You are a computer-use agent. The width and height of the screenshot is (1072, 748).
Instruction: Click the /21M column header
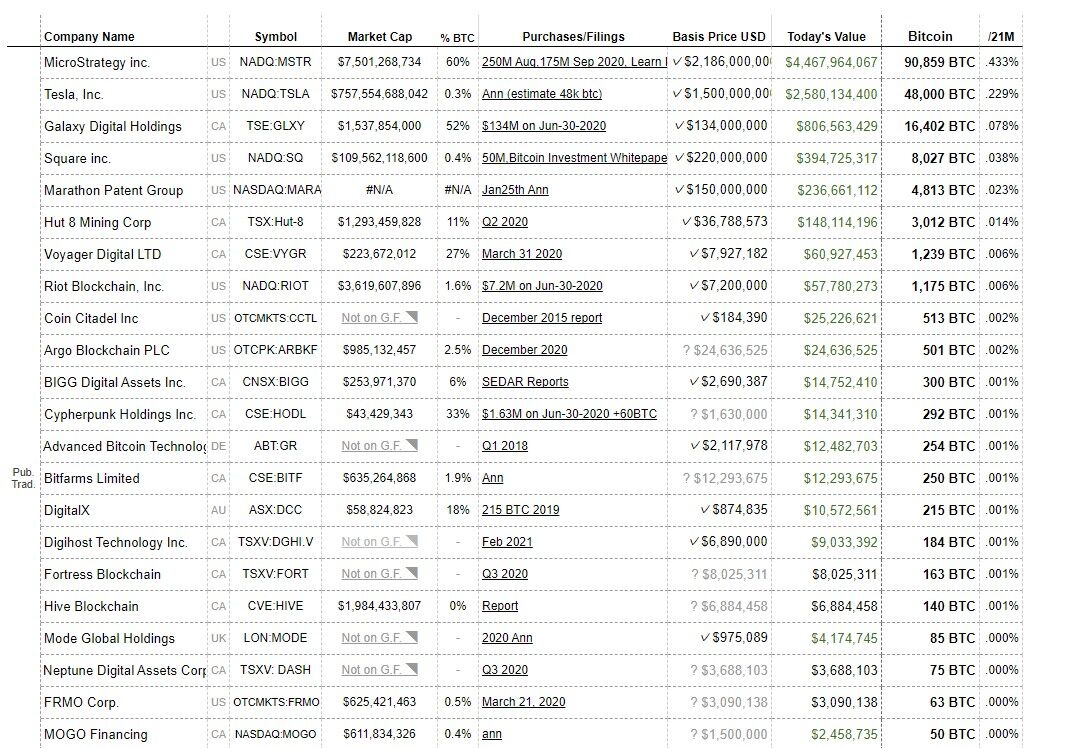point(1001,36)
